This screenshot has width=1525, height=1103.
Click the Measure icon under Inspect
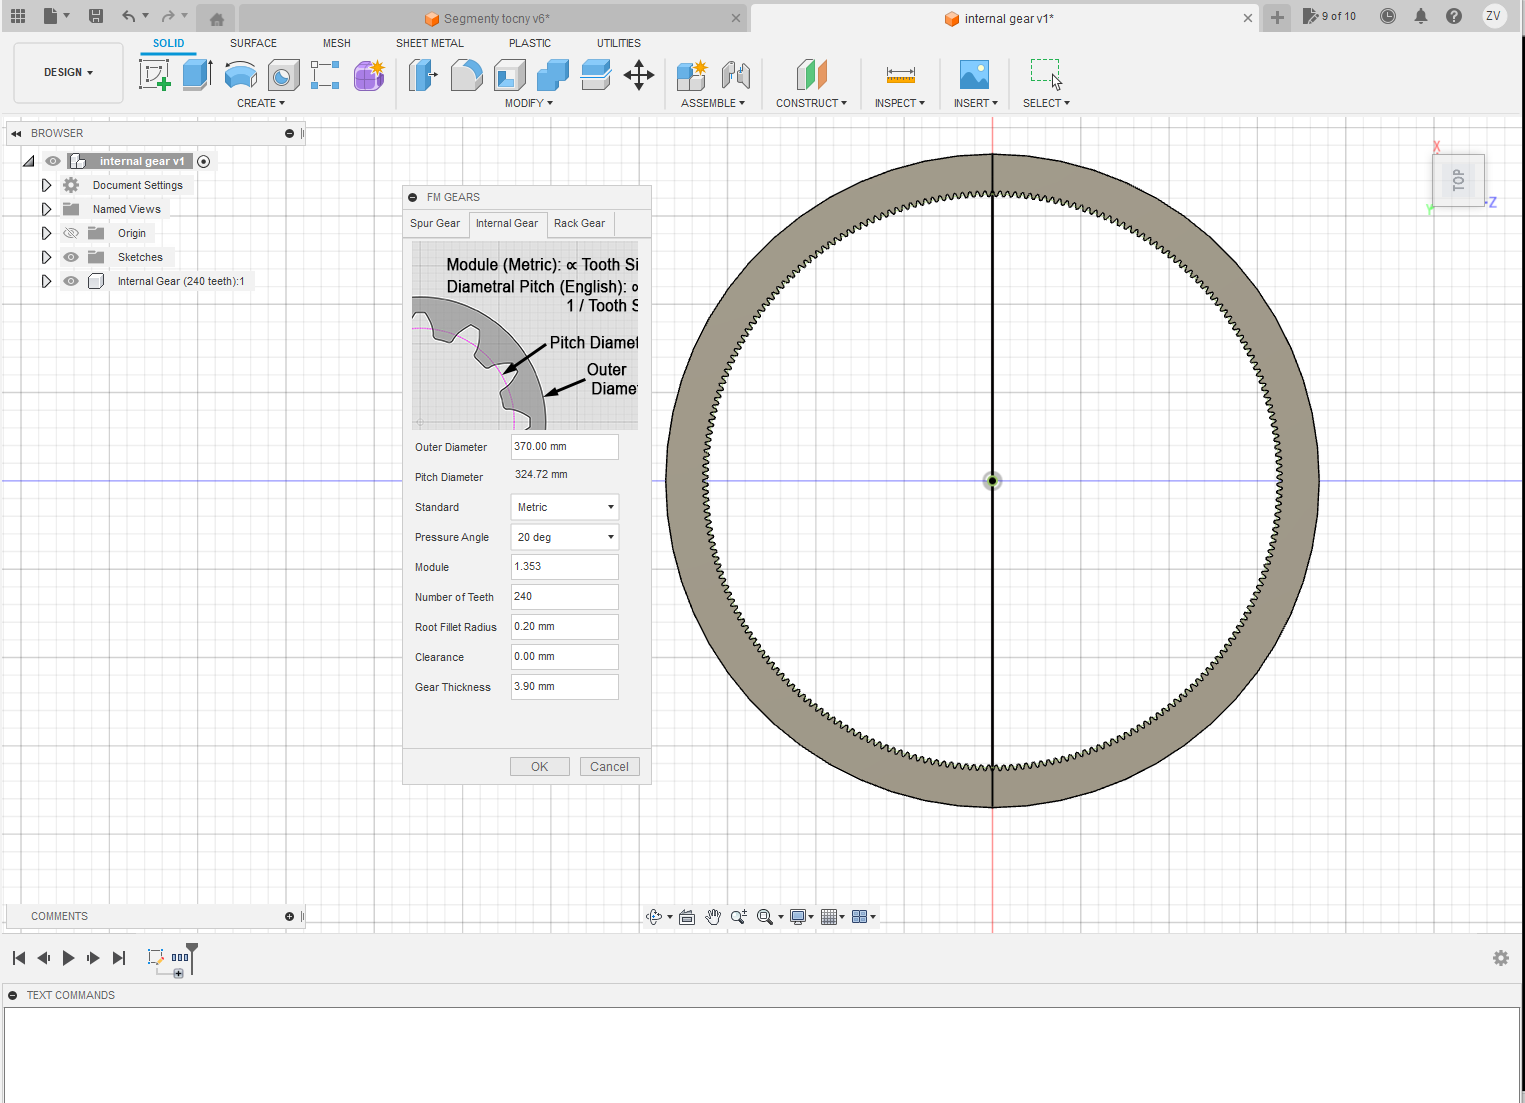pos(900,75)
